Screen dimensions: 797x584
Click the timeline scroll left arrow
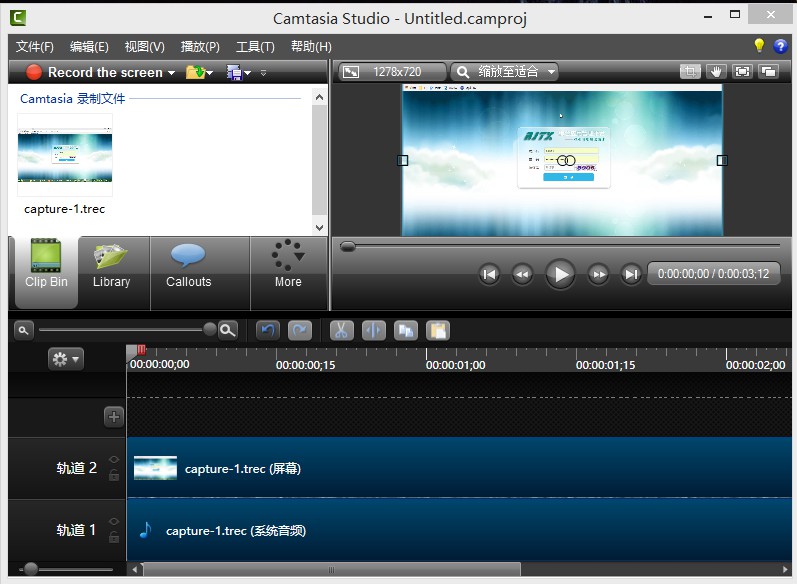(135, 569)
